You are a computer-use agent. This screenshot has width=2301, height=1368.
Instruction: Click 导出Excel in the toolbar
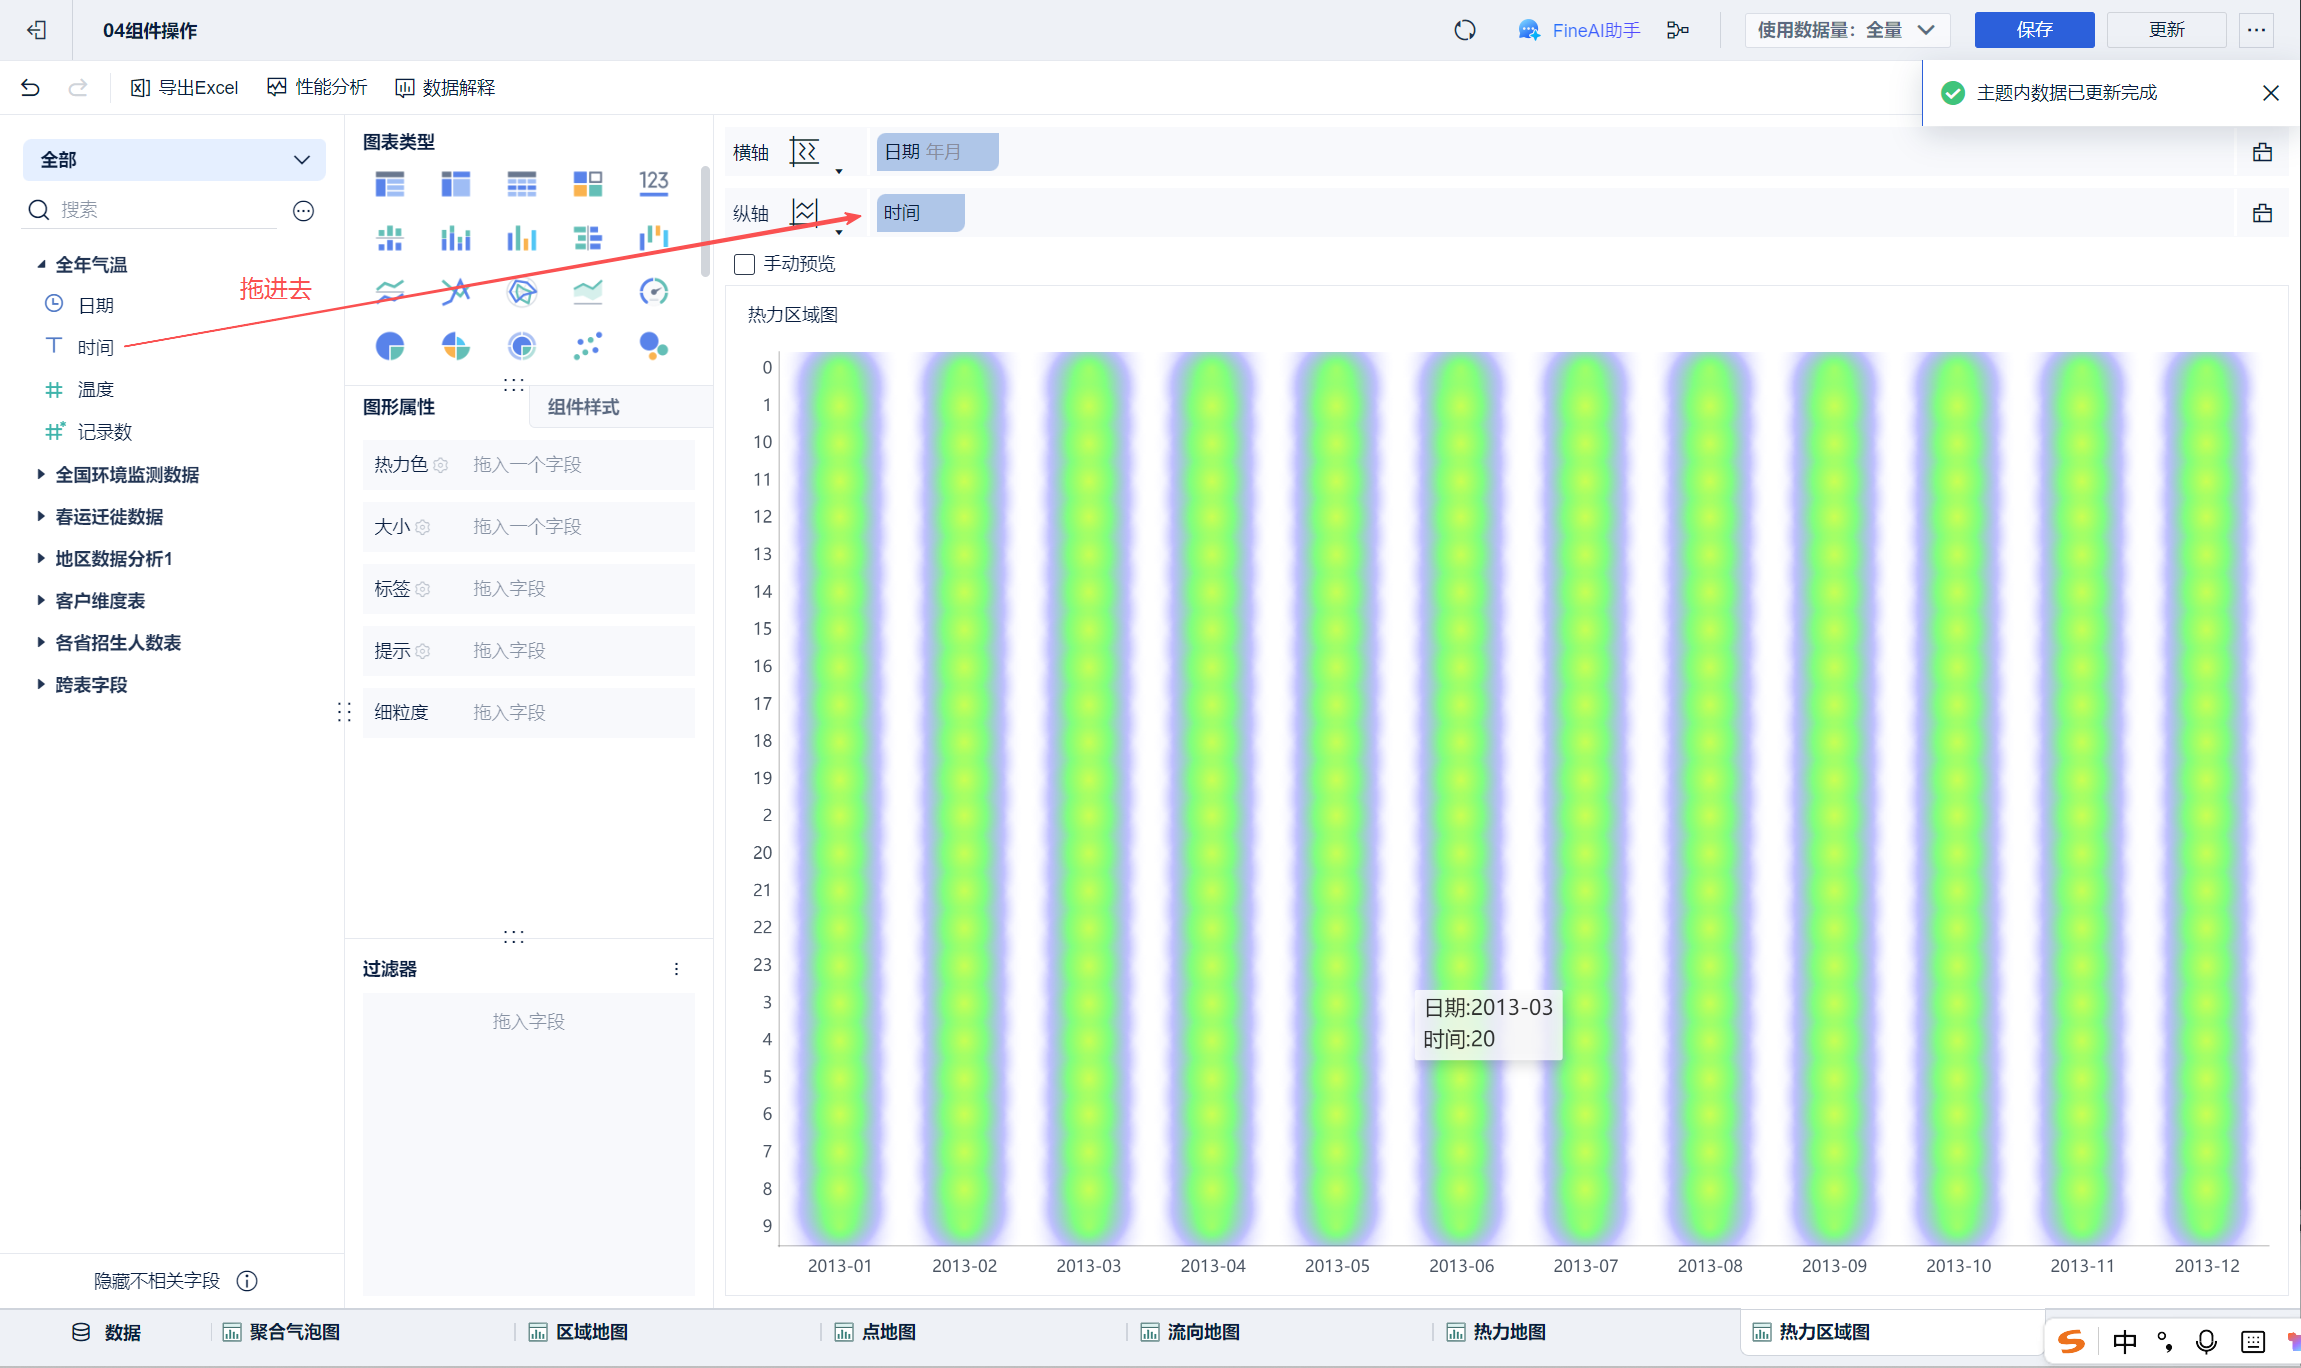(185, 88)
